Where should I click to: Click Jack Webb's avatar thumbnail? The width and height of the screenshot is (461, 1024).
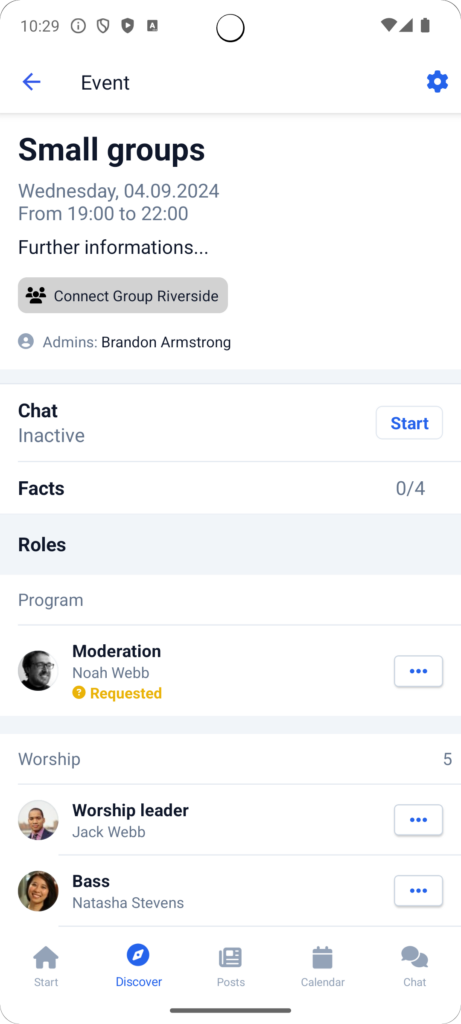click(x=38, y=820)
